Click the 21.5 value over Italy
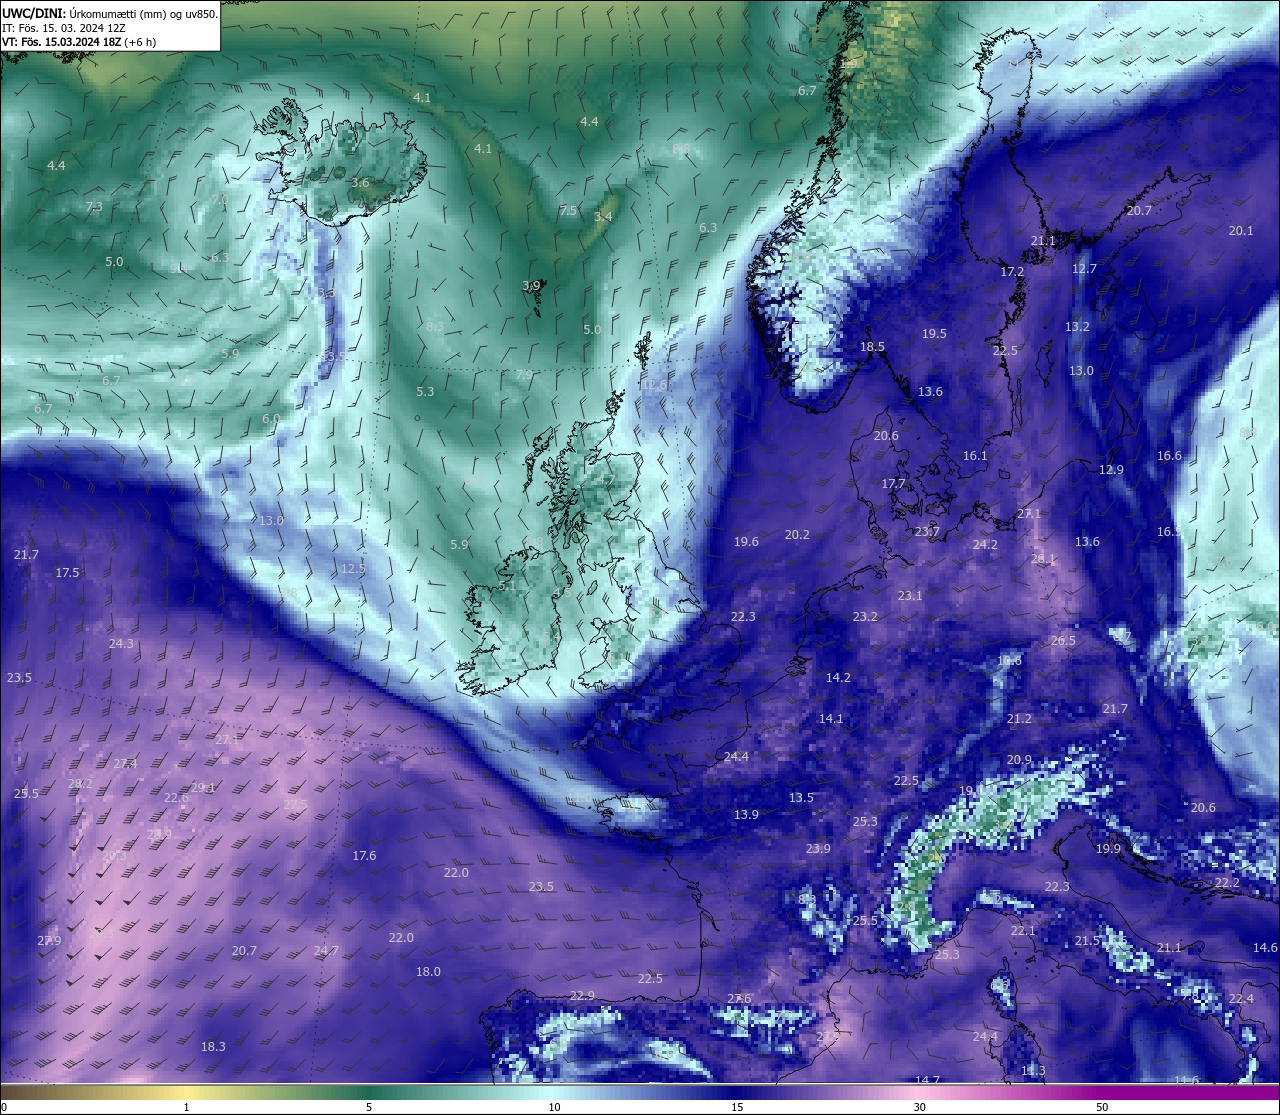The height and width of the screenshot is (1115, 1280). click(1087, 942)
